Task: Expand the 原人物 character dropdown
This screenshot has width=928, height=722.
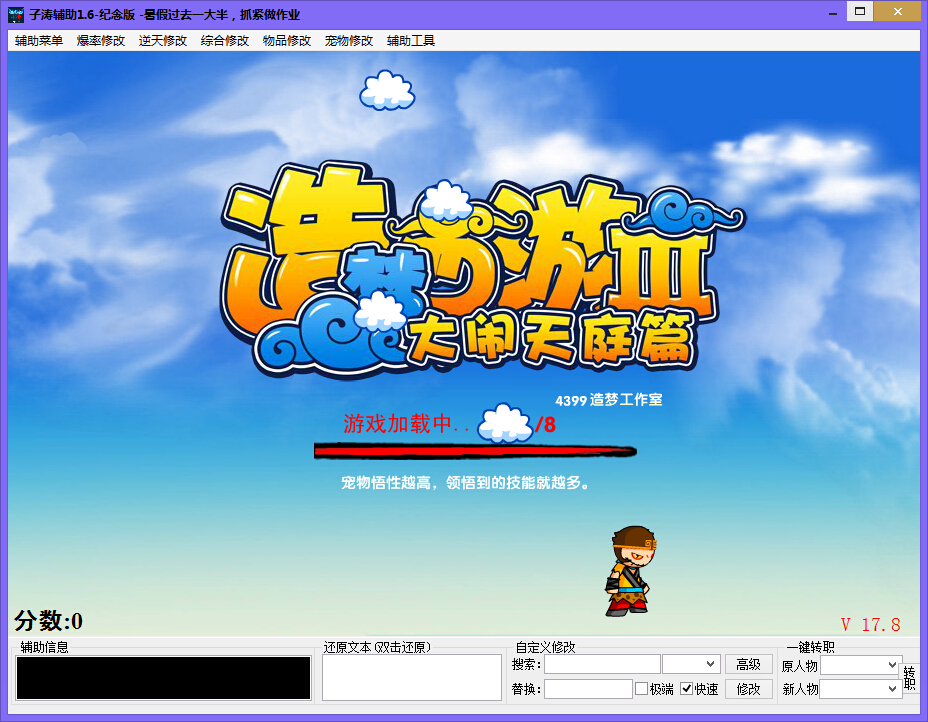Action: [893, 664]
